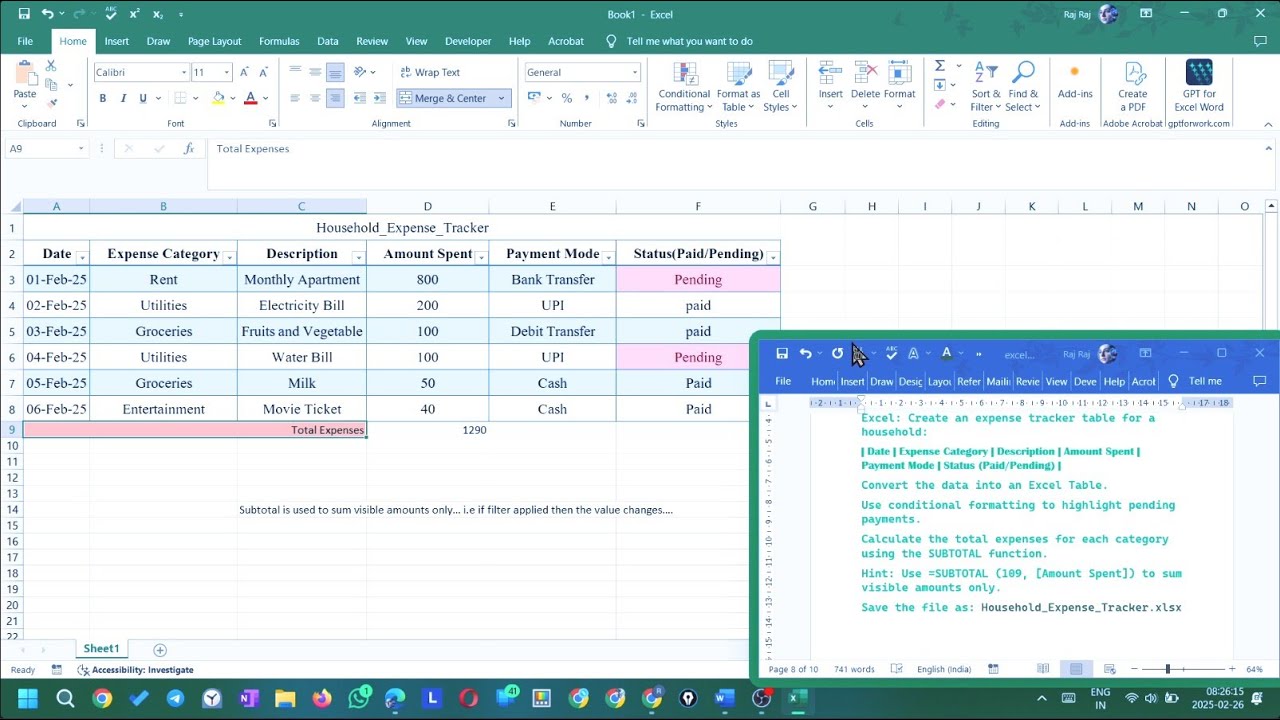The image size is (1280, 720).
Task: Open Conditional Formatting in the Styles group
Action: click(684, 87)
